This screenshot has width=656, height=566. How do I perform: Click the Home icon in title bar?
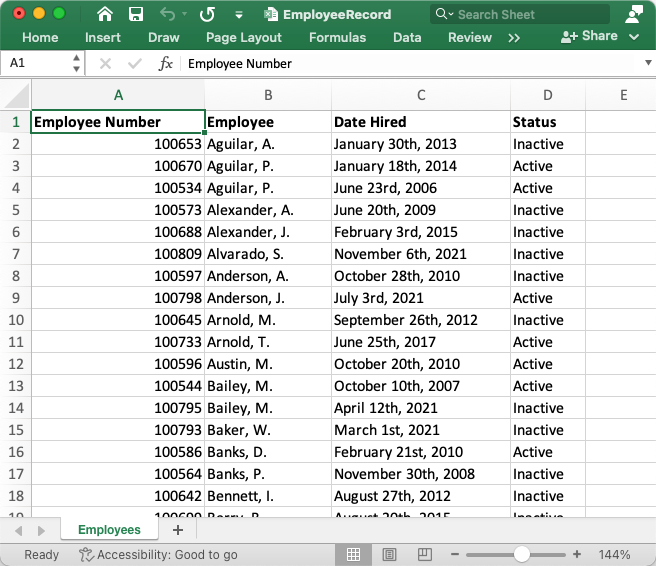point(105,14)
